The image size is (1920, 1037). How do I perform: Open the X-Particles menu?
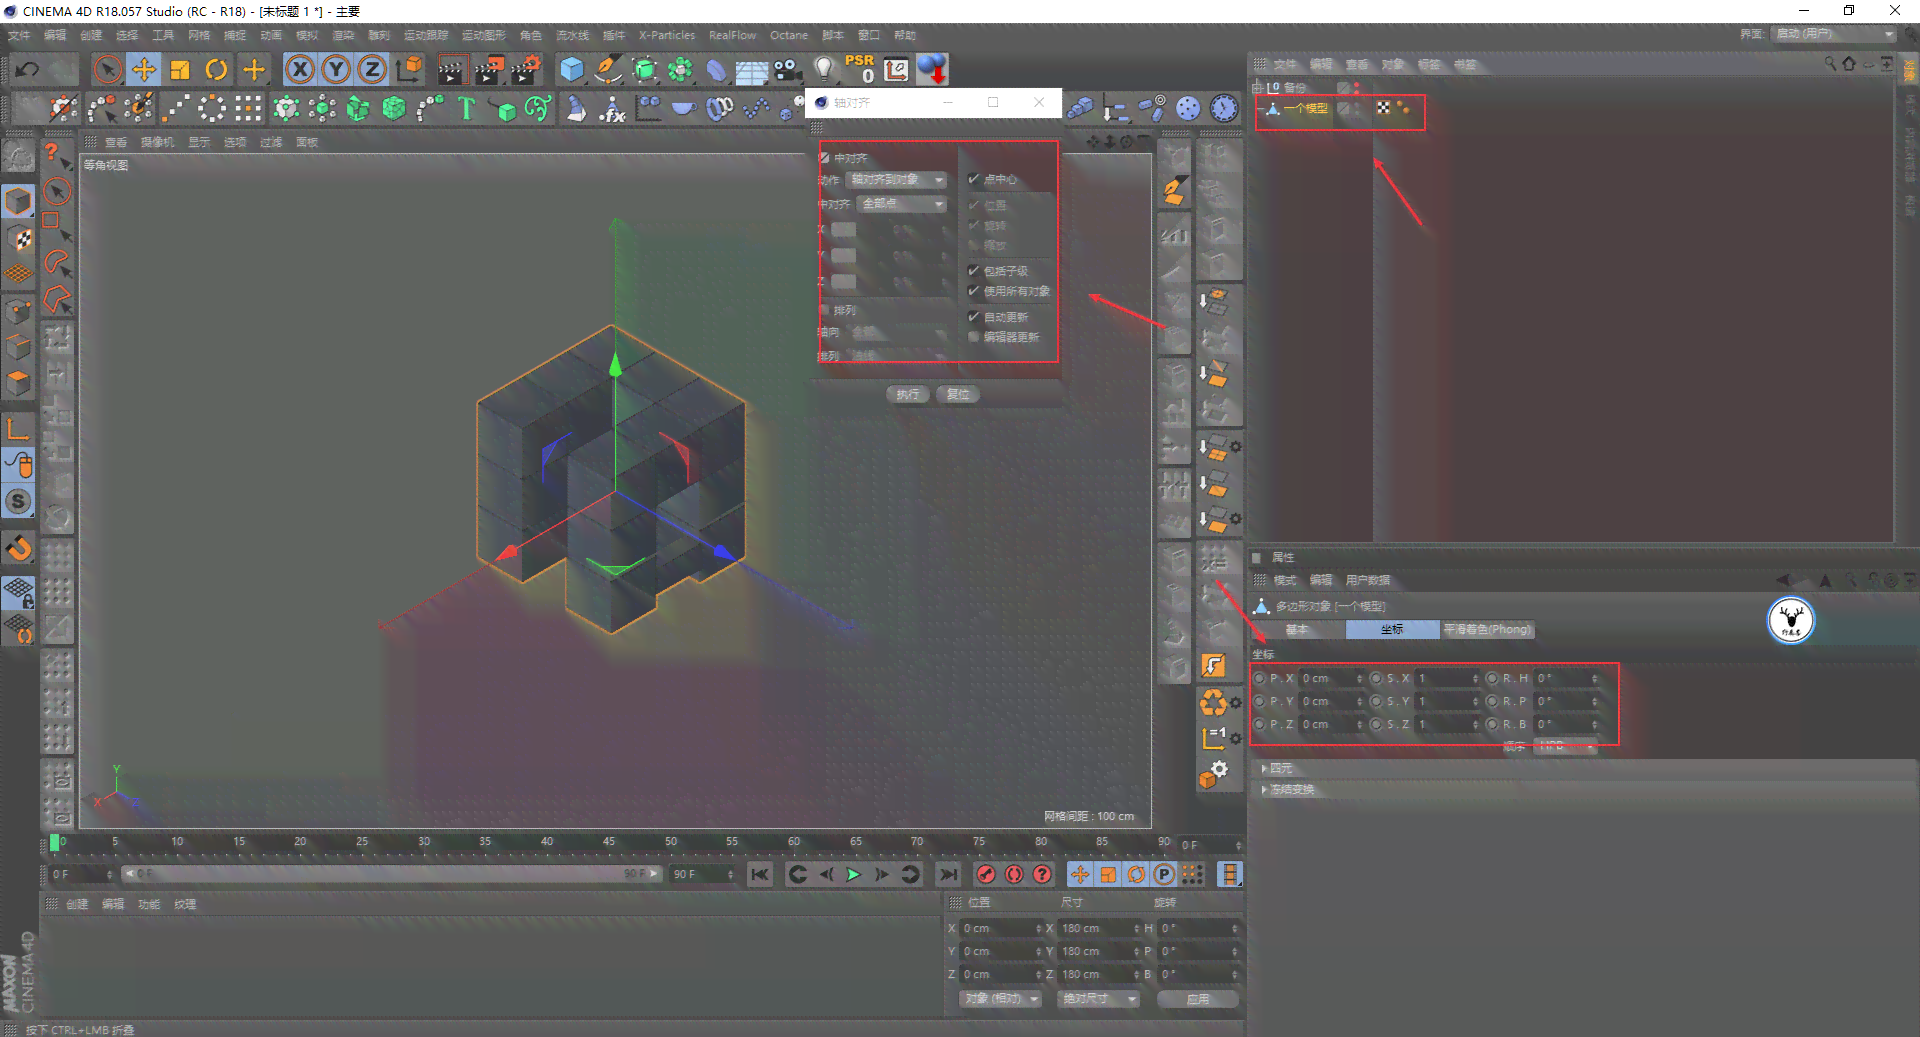coord(667,35)
